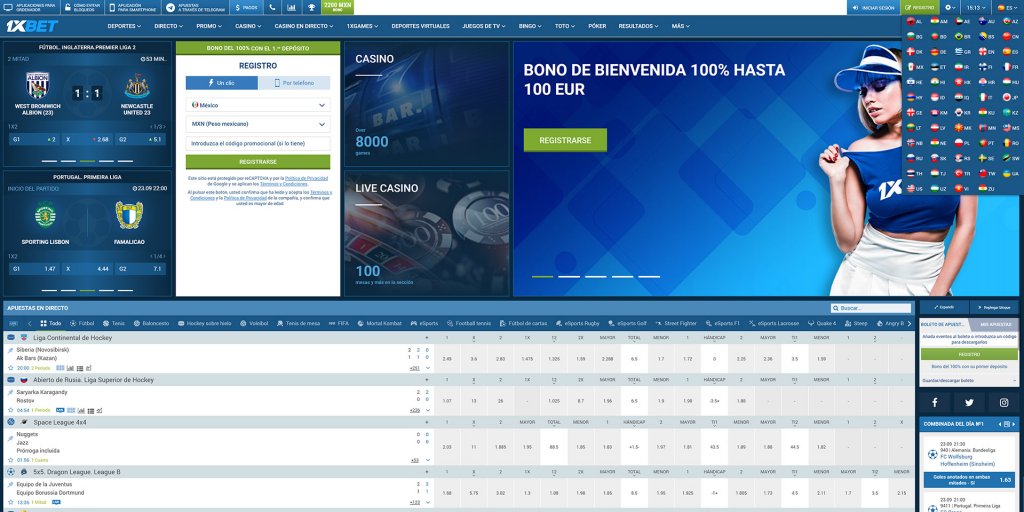
Task: Open the Instagram social icon
Action: (x=1003, y=403)
